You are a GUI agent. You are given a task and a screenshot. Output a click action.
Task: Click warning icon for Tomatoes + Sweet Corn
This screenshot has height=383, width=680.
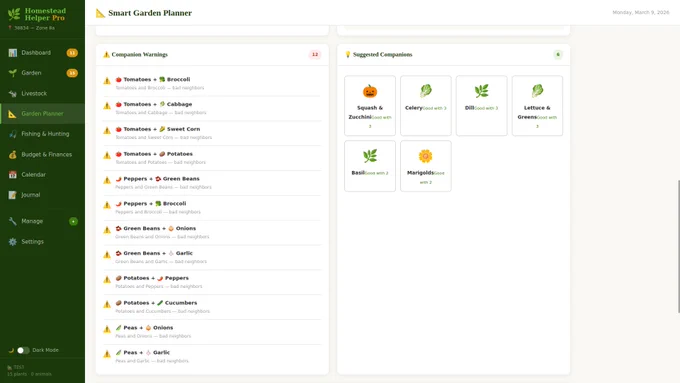[x=107, y=131]
